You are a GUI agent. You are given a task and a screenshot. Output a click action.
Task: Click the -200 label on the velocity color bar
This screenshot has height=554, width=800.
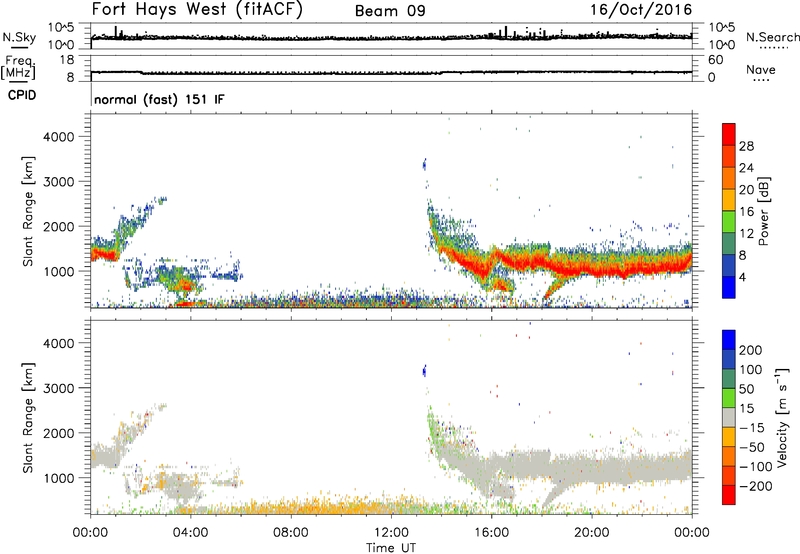[756, 486]
